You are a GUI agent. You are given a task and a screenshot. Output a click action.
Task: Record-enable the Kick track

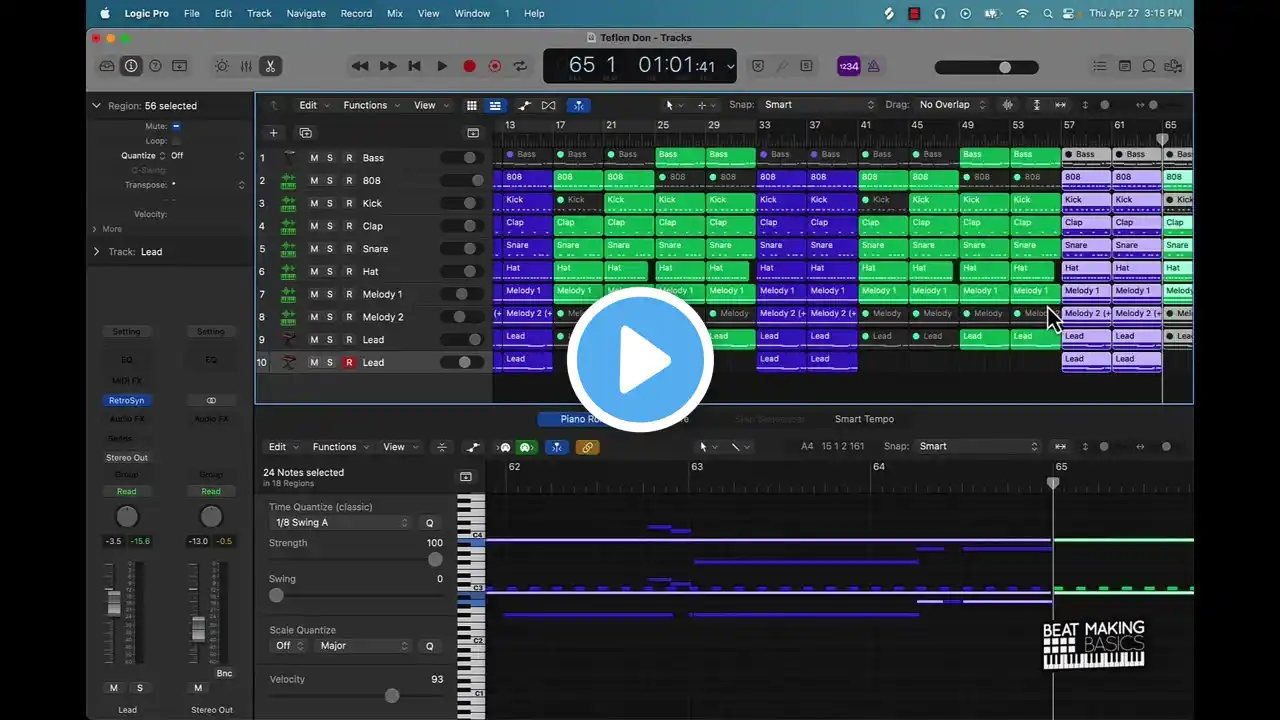click(349, 204)
